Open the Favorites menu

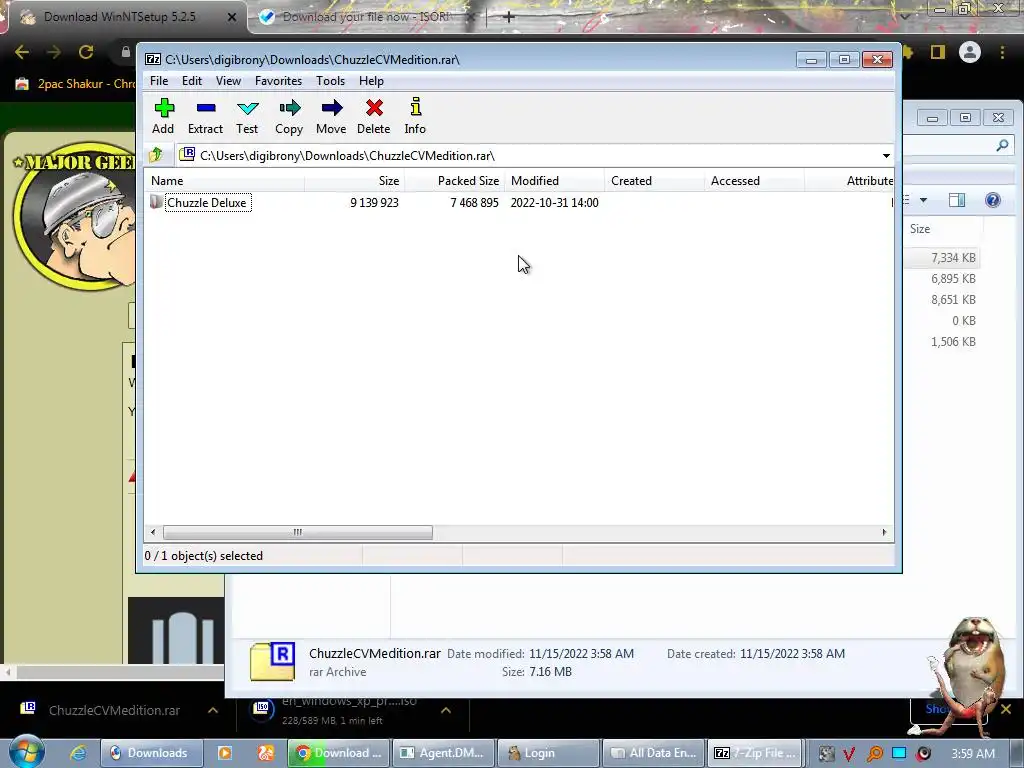(x=278, y=81)
